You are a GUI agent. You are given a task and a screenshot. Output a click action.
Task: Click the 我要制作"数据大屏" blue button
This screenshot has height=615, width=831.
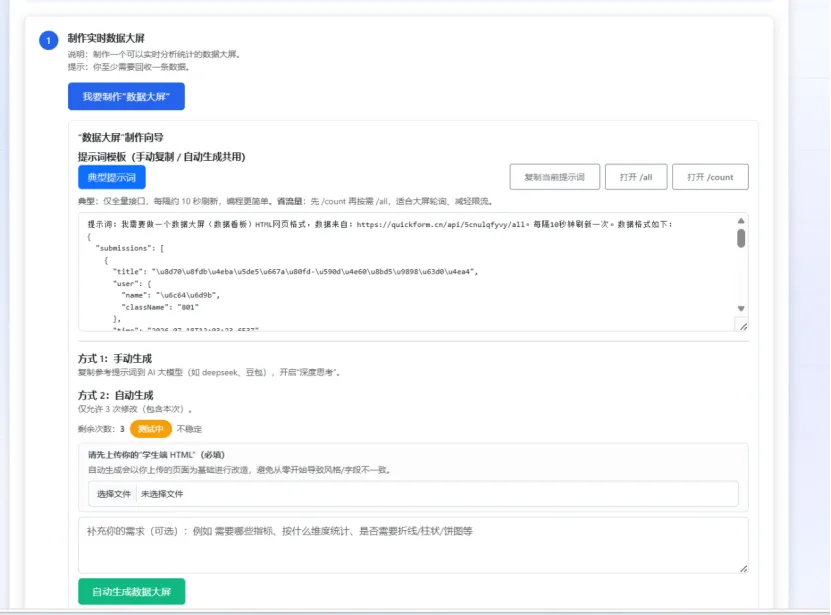[x=126, y=96]
